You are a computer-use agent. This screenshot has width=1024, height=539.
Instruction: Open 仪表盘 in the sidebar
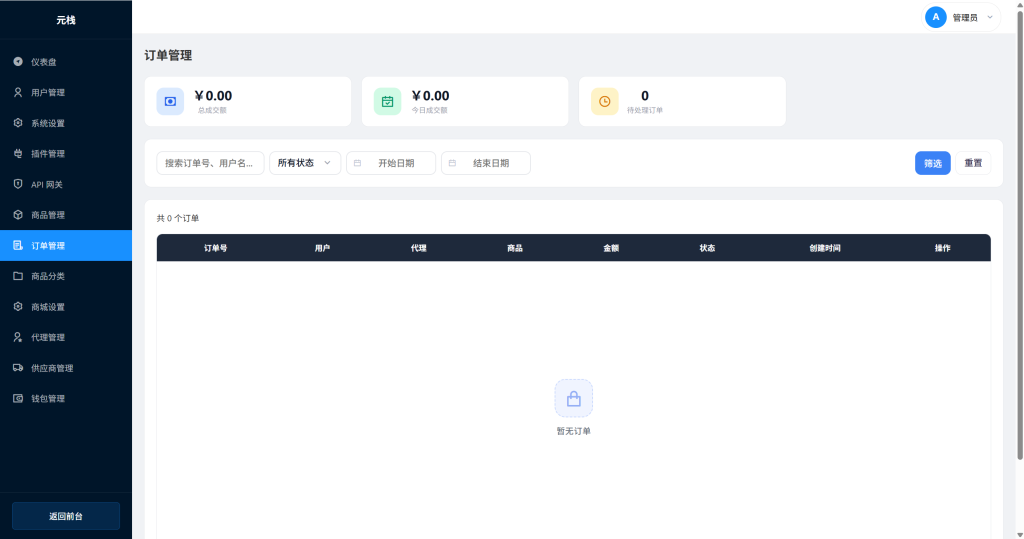(x=66, y=61)
